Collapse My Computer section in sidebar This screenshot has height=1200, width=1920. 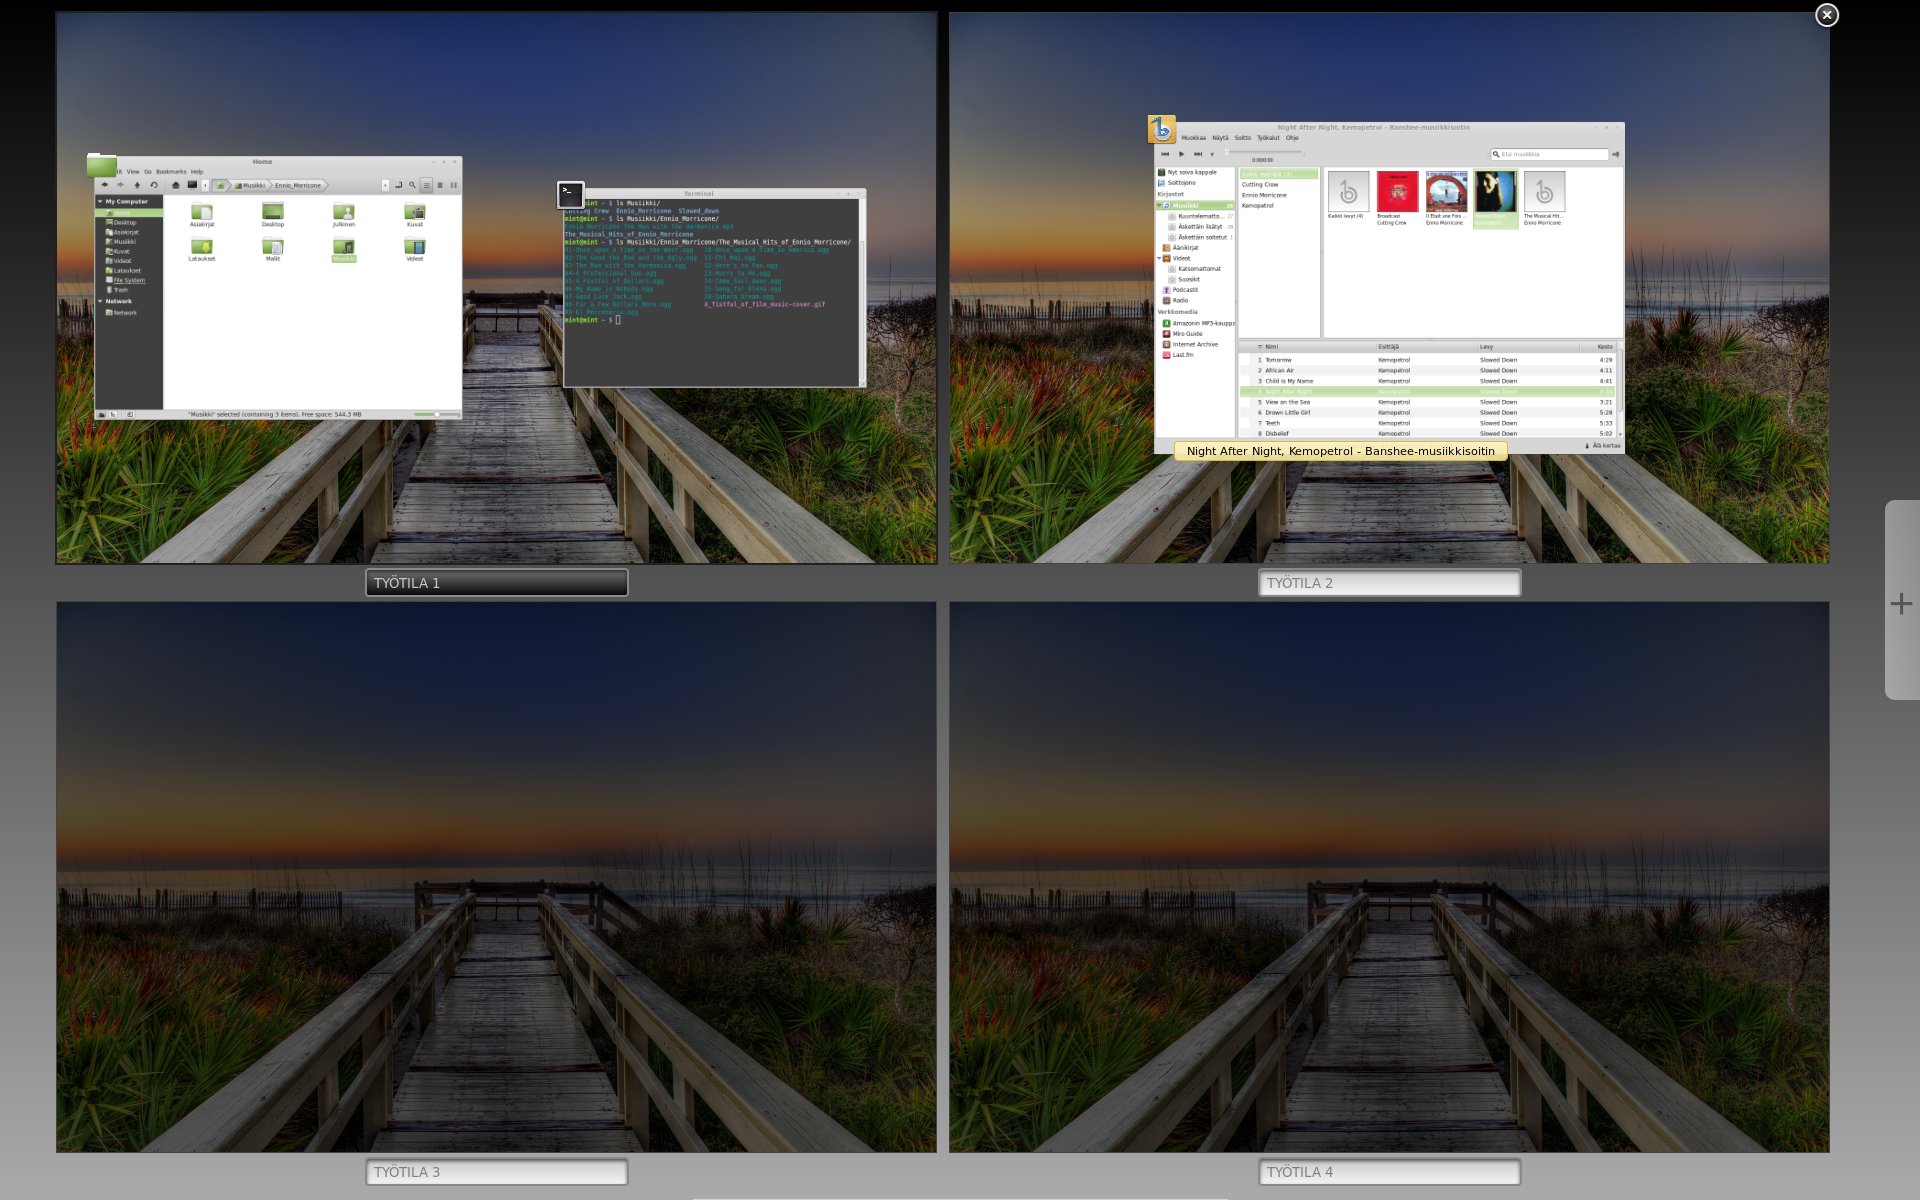tap(100, 202)
